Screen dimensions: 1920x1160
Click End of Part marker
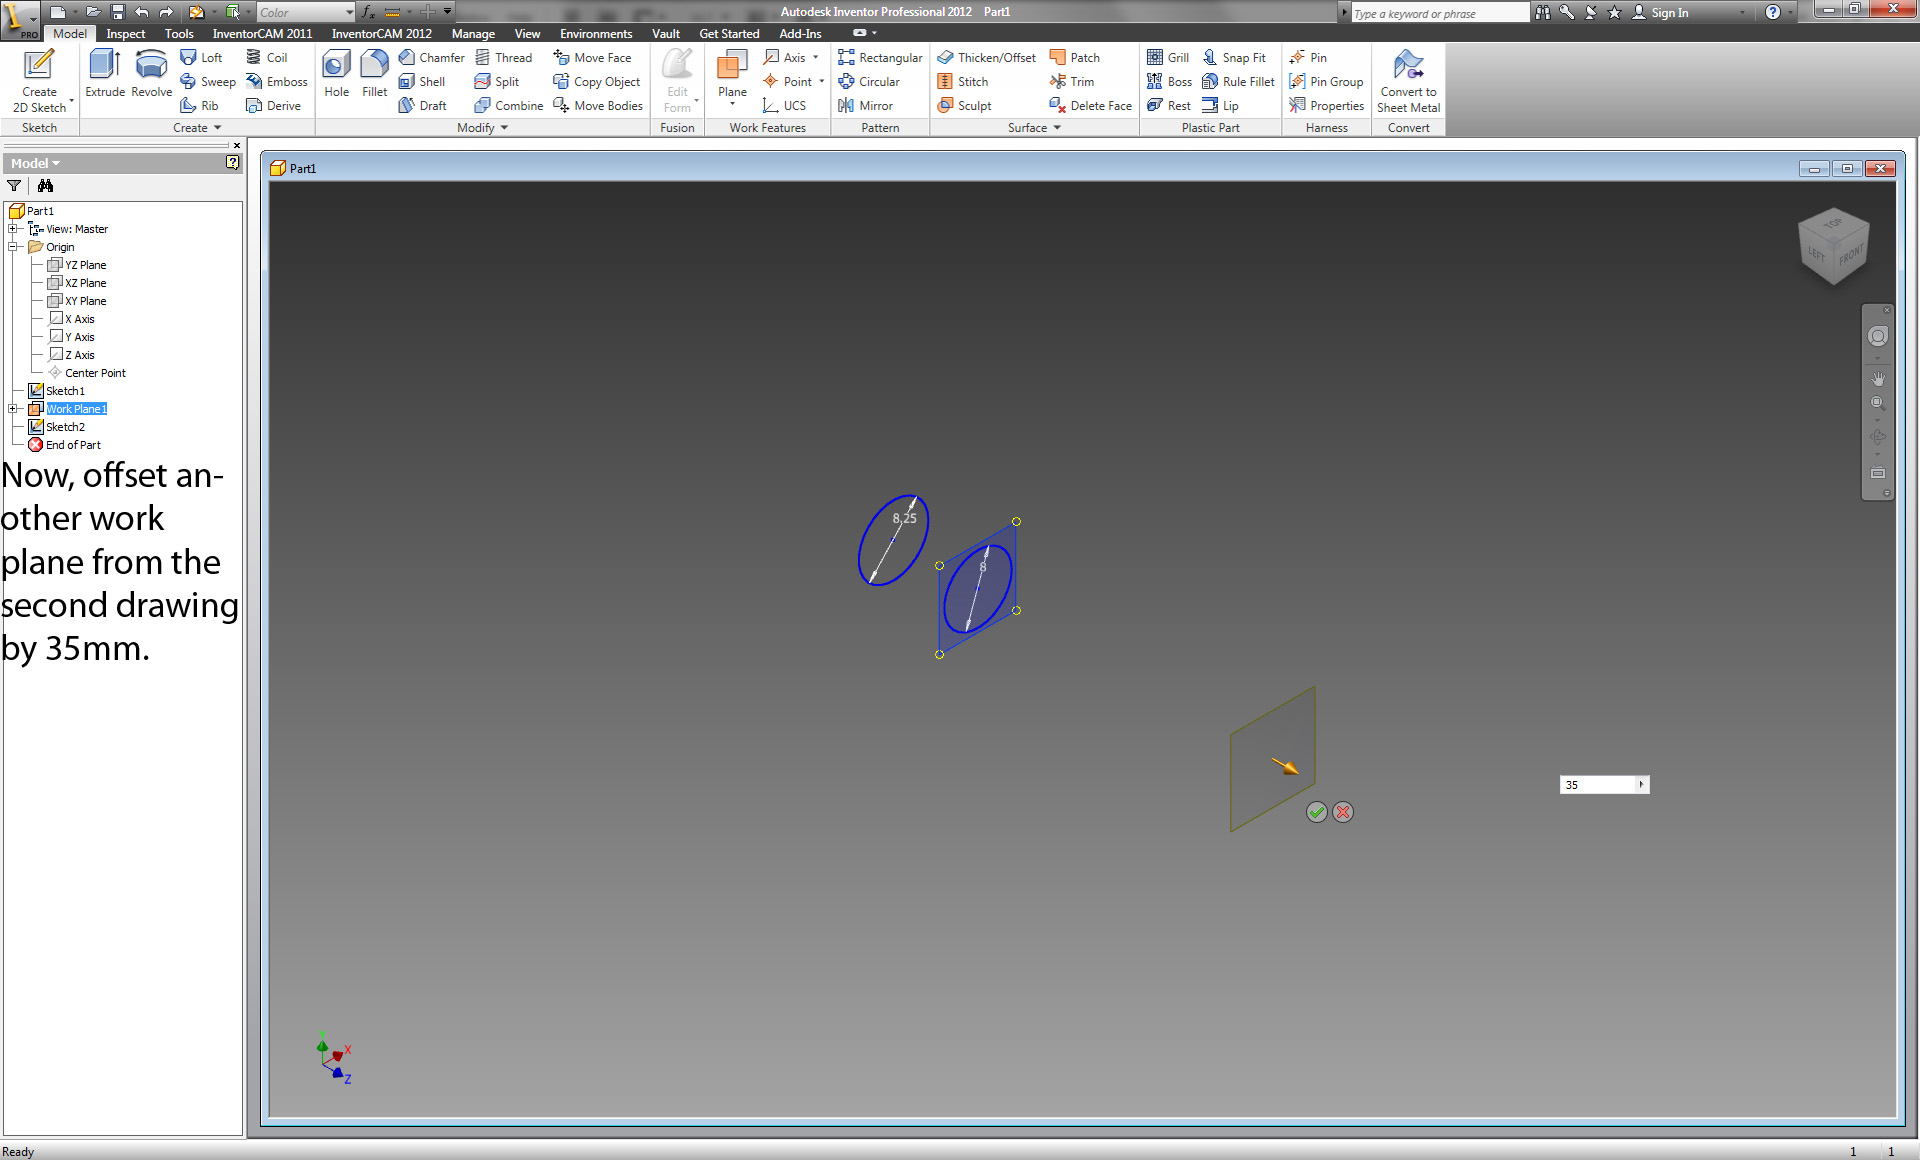65,445
